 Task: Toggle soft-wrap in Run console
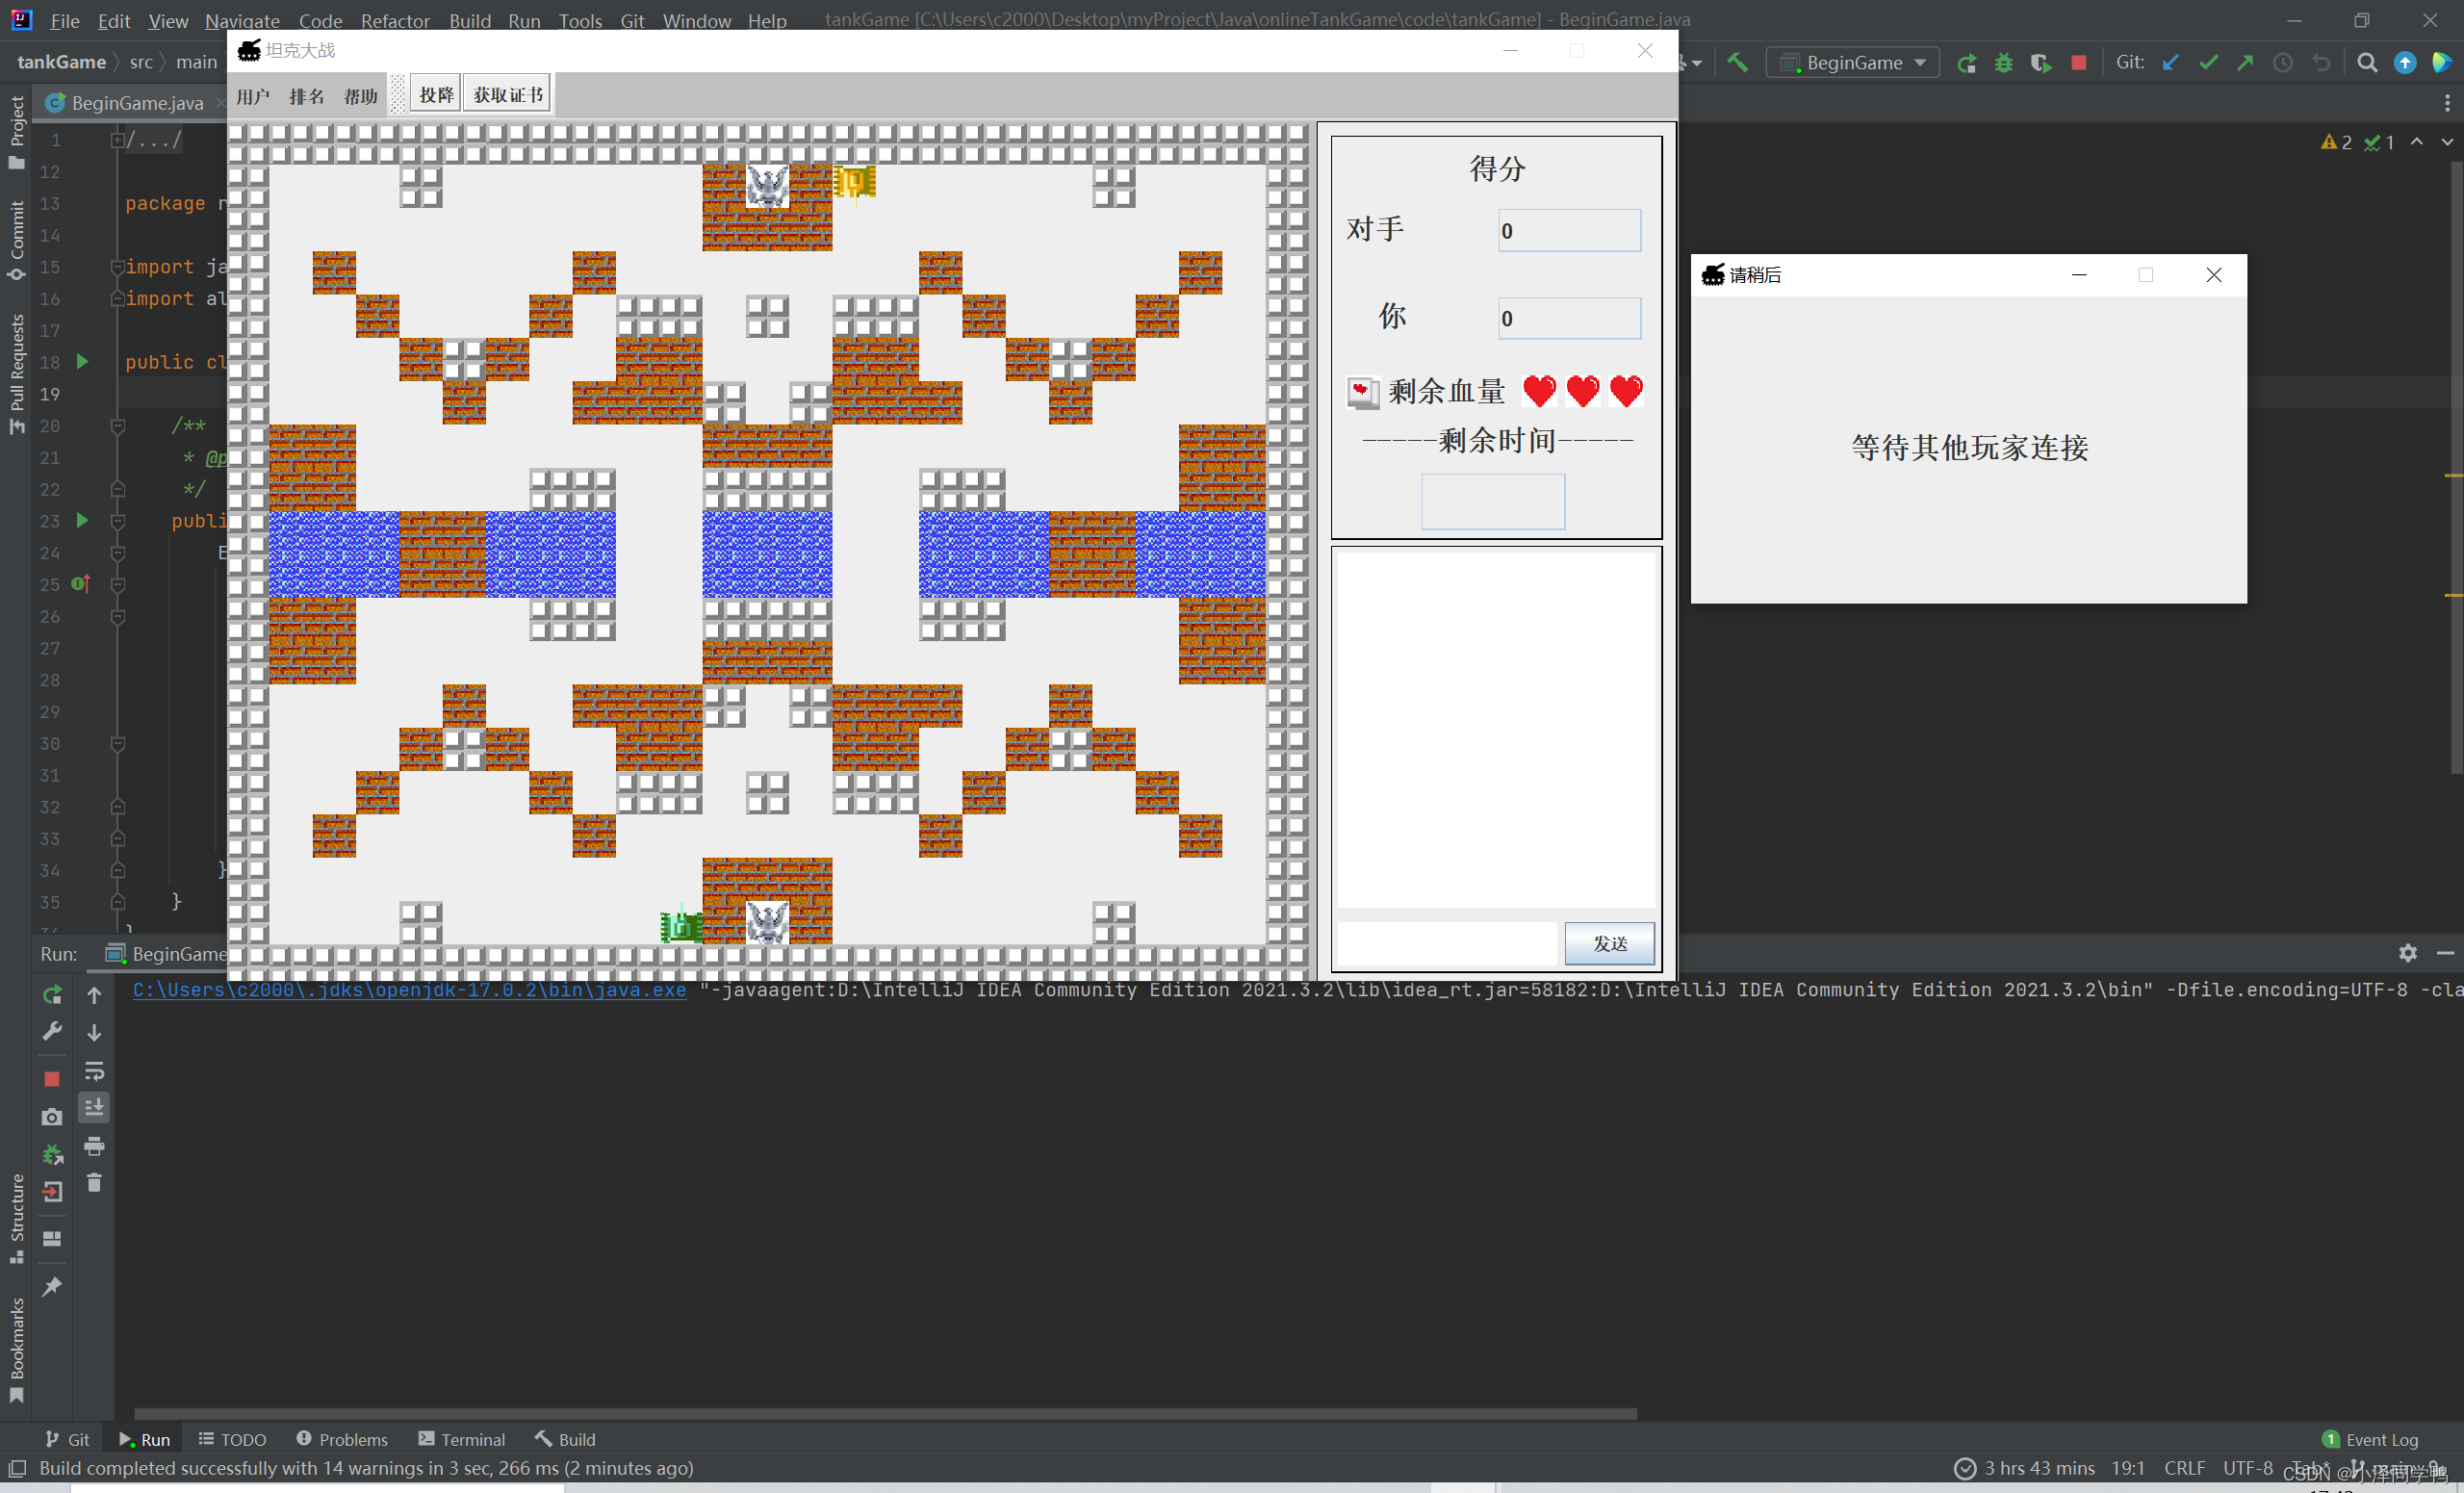pos(94,1071)
